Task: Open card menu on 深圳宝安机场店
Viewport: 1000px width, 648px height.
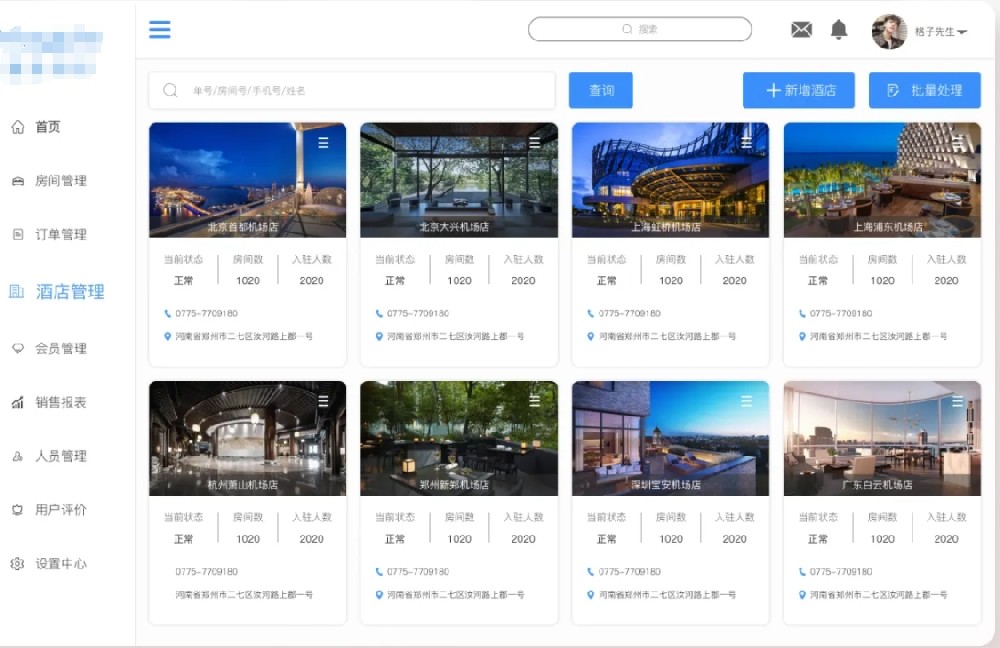Action: coord(746,401)
